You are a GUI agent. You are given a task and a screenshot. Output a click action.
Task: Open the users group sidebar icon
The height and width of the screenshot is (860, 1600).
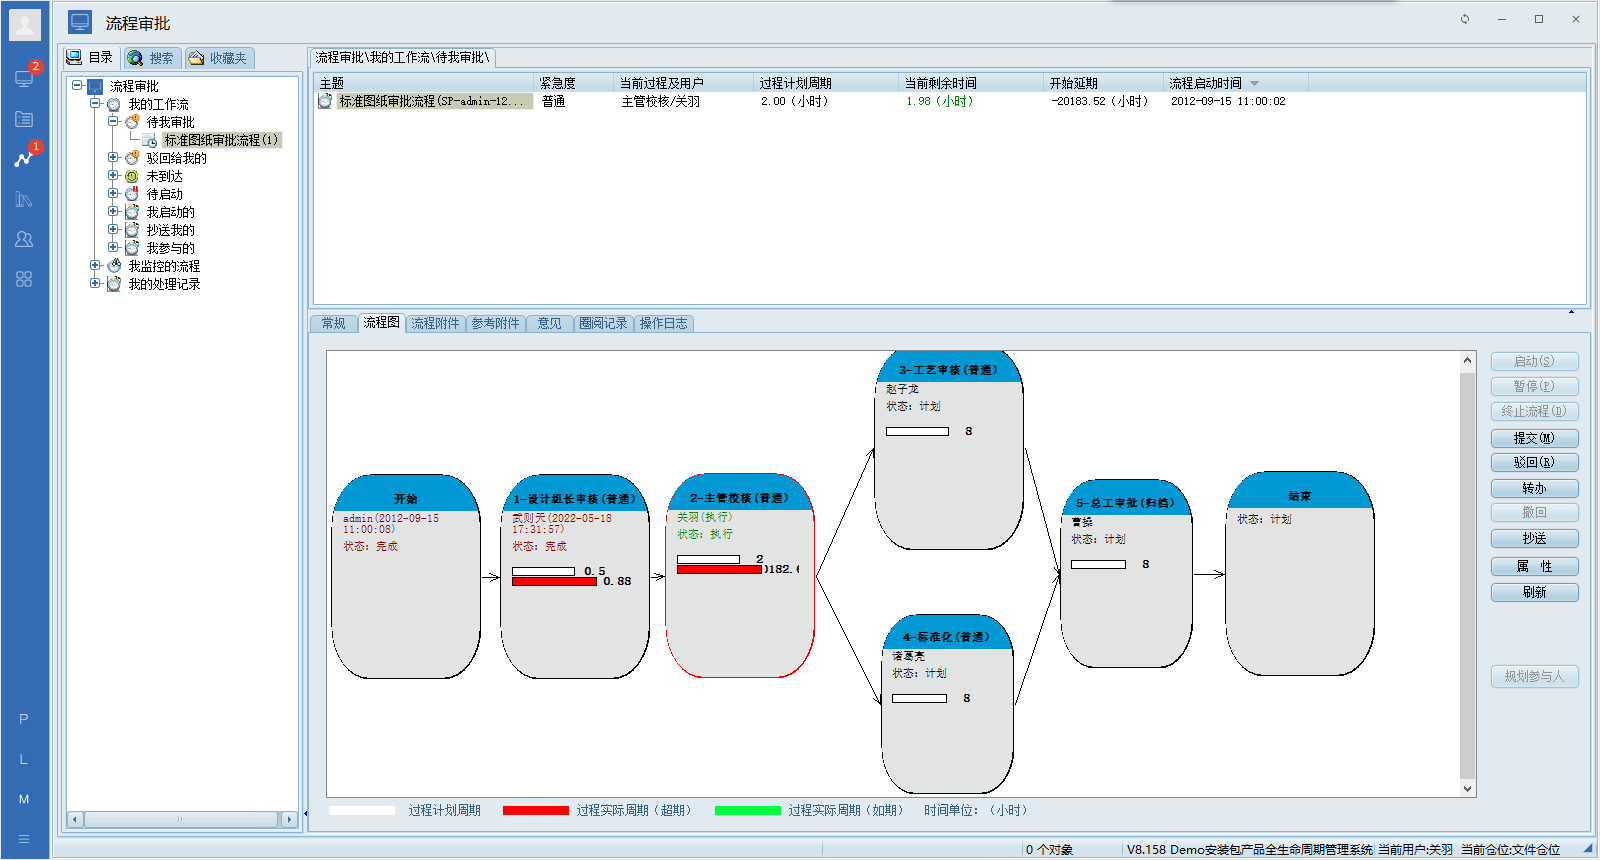tap(24, 239)
